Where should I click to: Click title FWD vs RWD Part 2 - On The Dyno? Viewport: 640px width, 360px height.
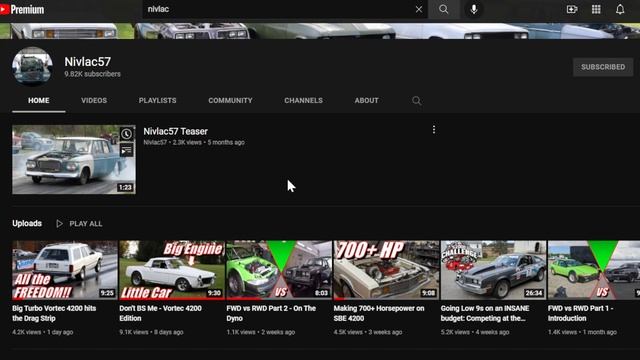click(x=271, y=313)
